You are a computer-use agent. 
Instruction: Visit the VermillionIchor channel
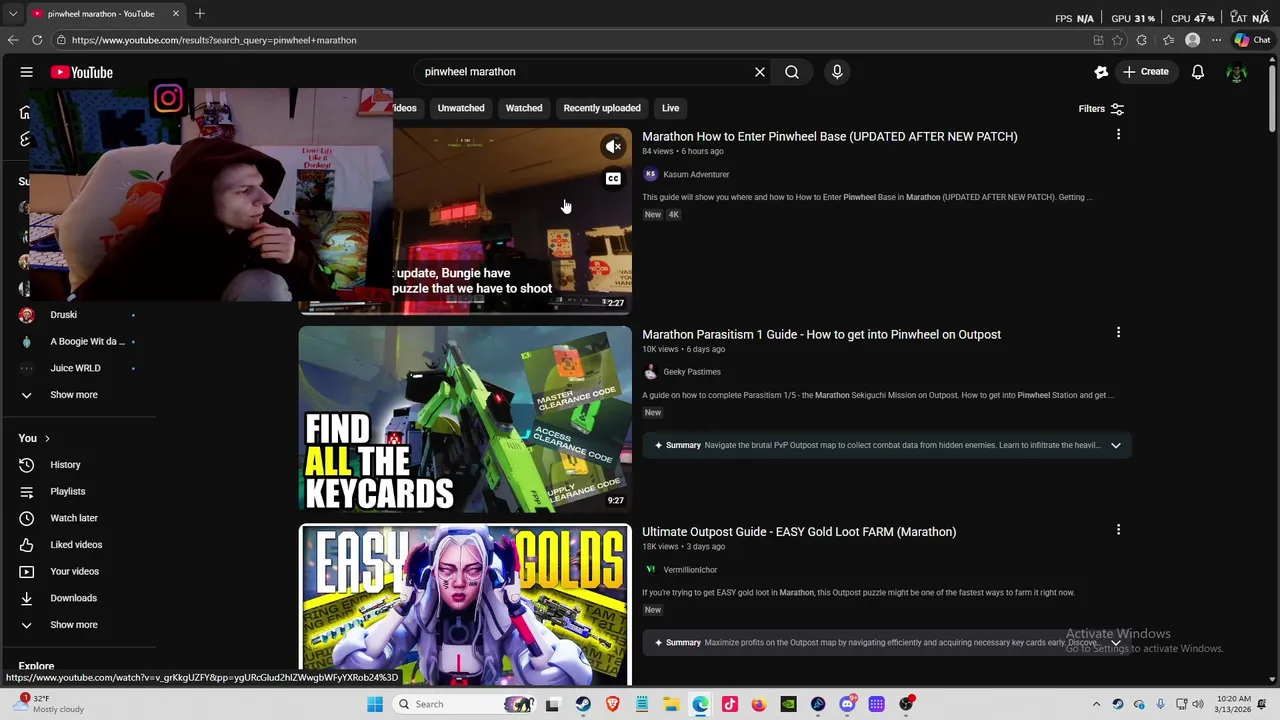pos(690,570)
